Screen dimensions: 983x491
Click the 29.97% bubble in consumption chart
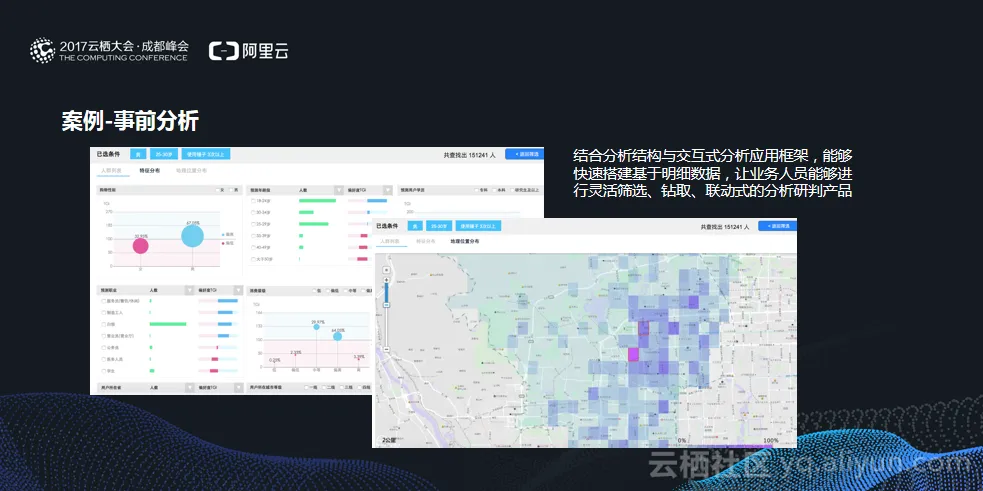pos(316,327)
